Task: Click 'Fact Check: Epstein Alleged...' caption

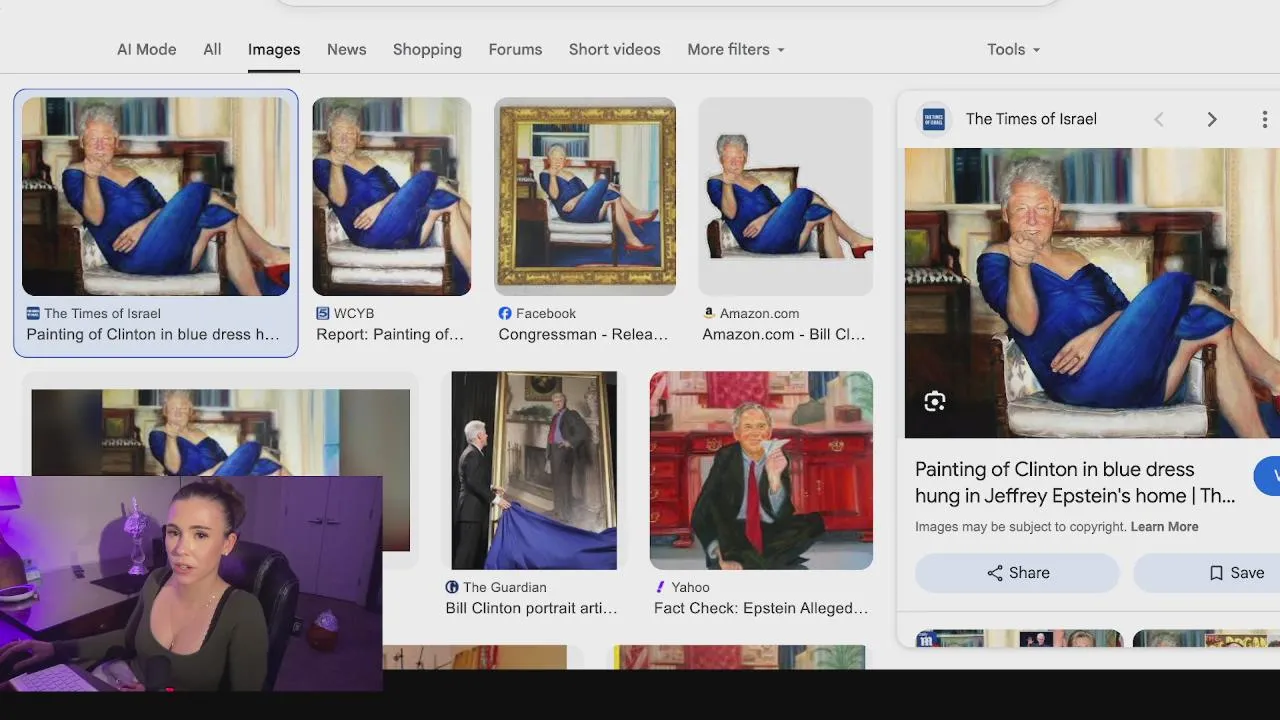Action: [761, 608]
